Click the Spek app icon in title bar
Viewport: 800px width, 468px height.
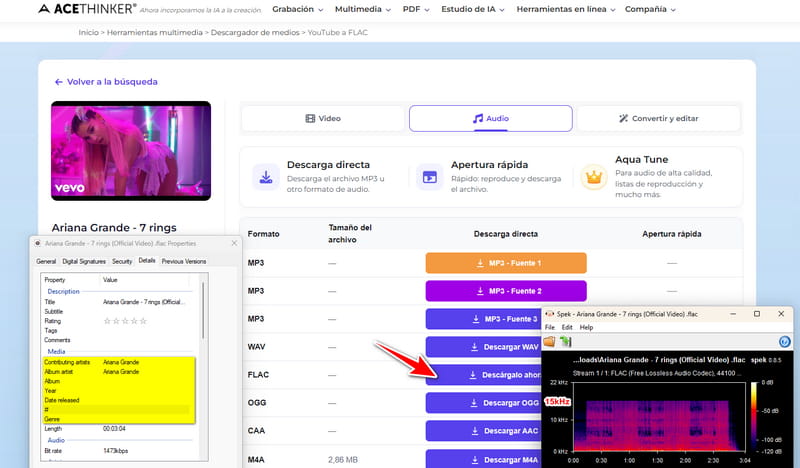[549, 314]
